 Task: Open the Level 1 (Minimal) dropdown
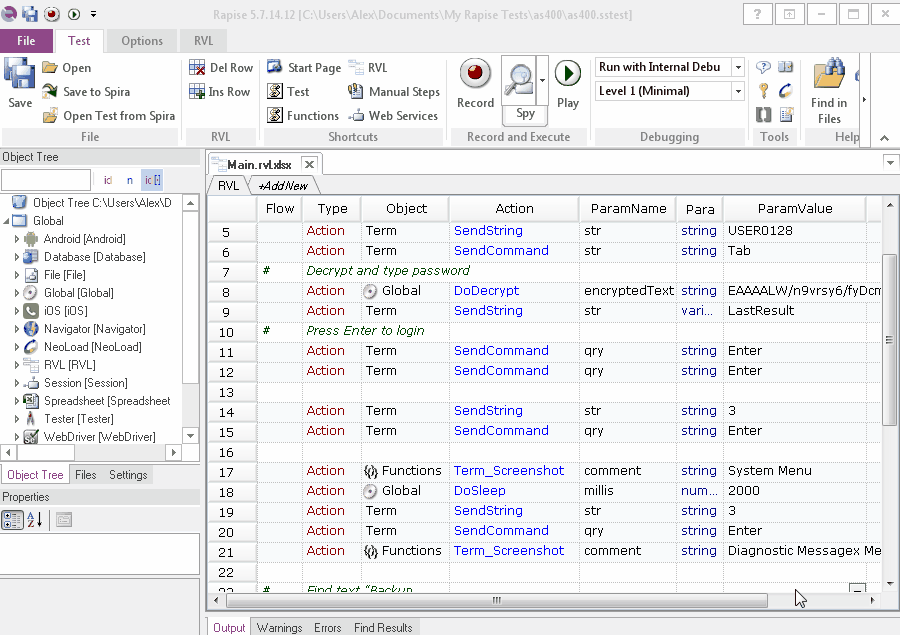738,92
